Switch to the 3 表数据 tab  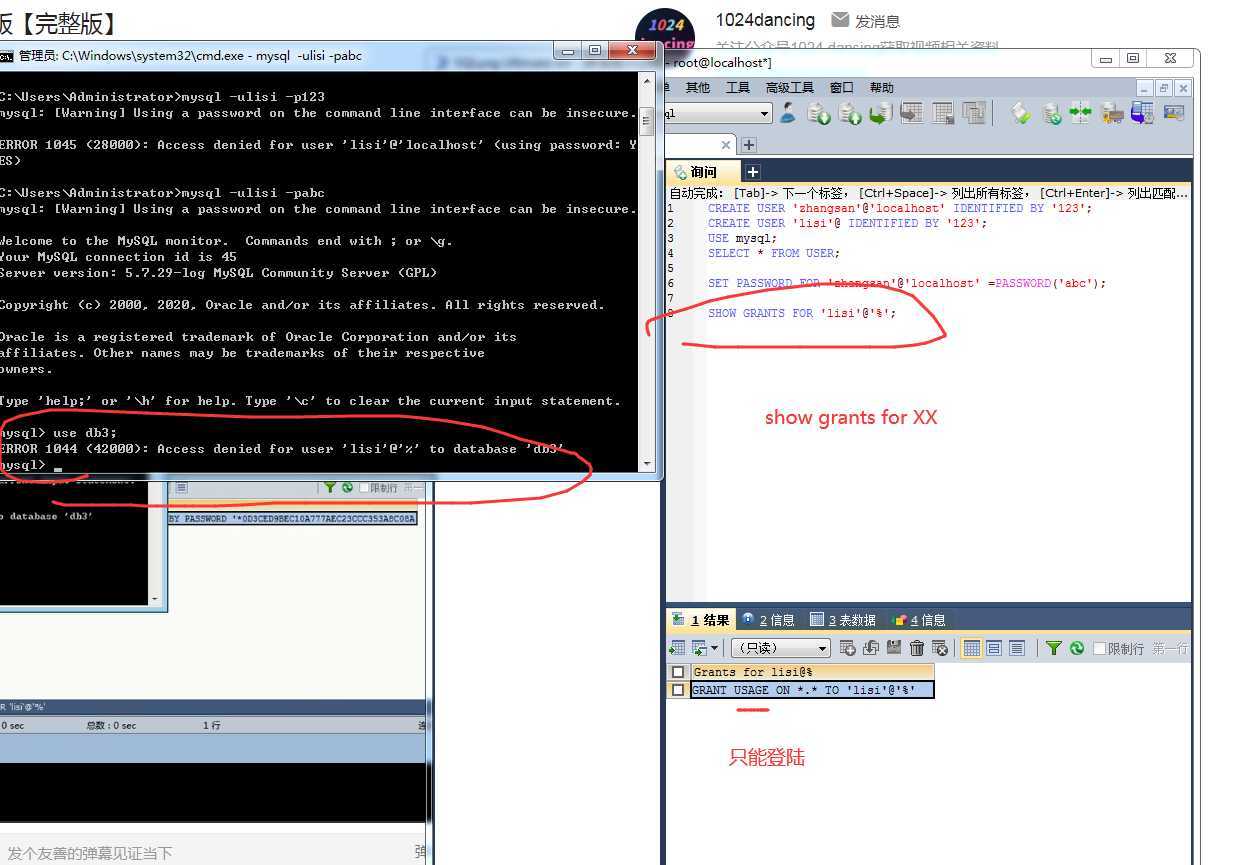pyautogui.click(x=842, y=620)
